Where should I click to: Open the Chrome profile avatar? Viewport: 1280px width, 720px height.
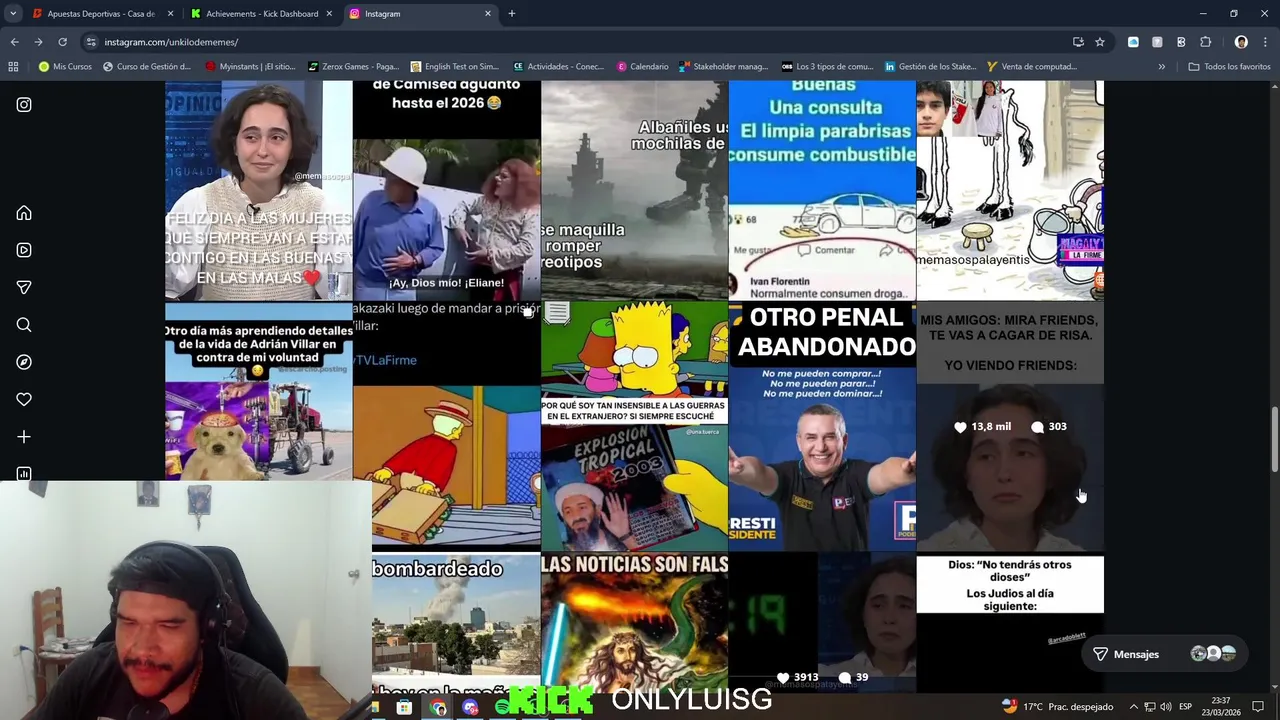[1241, 42]
